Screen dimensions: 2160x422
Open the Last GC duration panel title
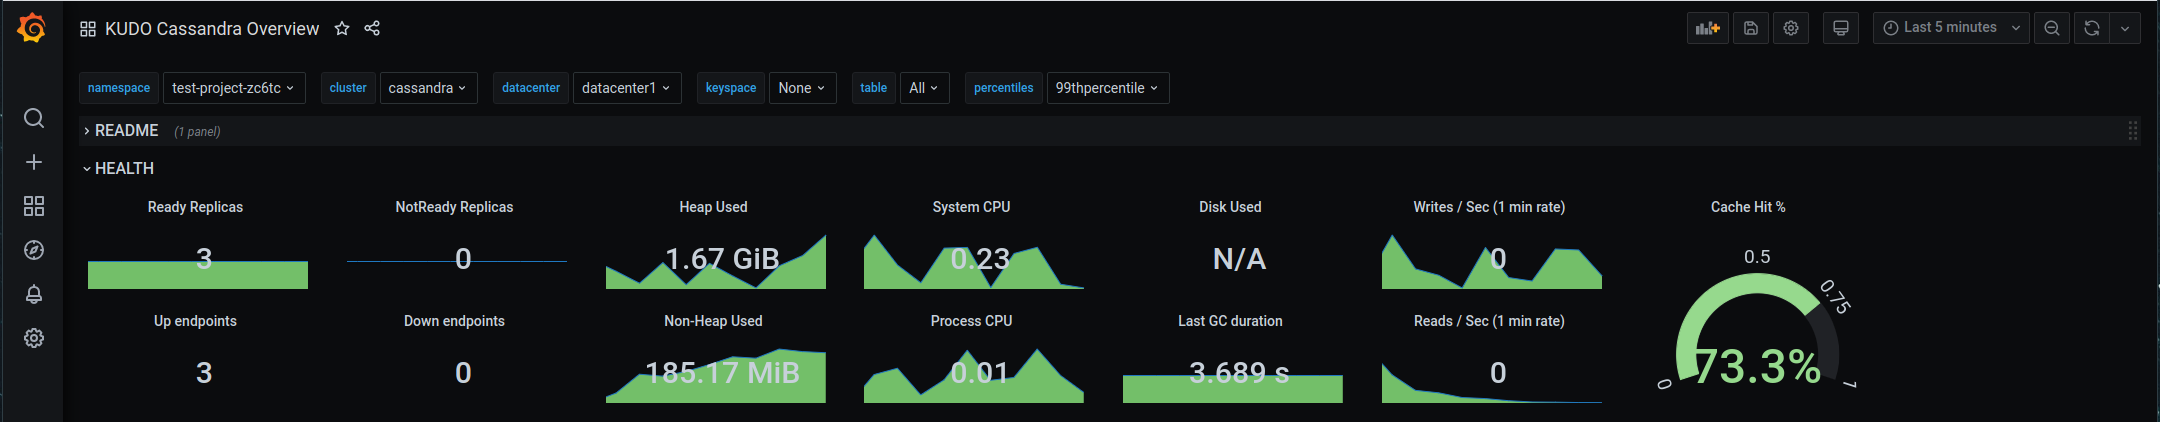[1230, 321]
